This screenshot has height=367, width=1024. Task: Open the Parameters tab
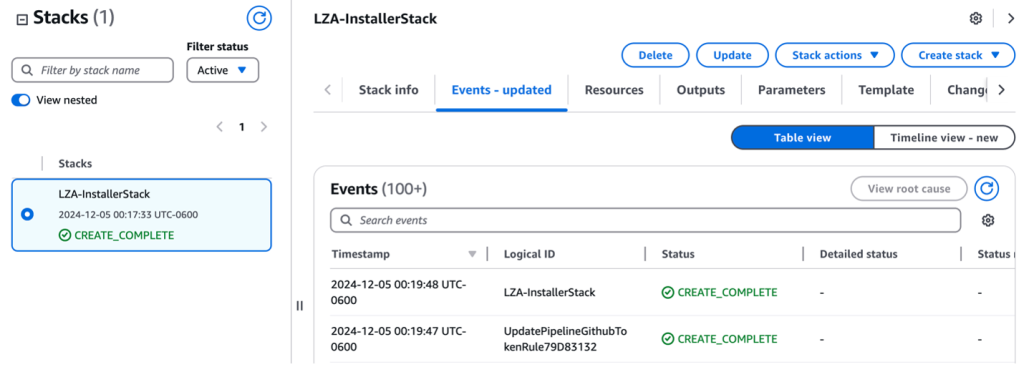point(792,90)
